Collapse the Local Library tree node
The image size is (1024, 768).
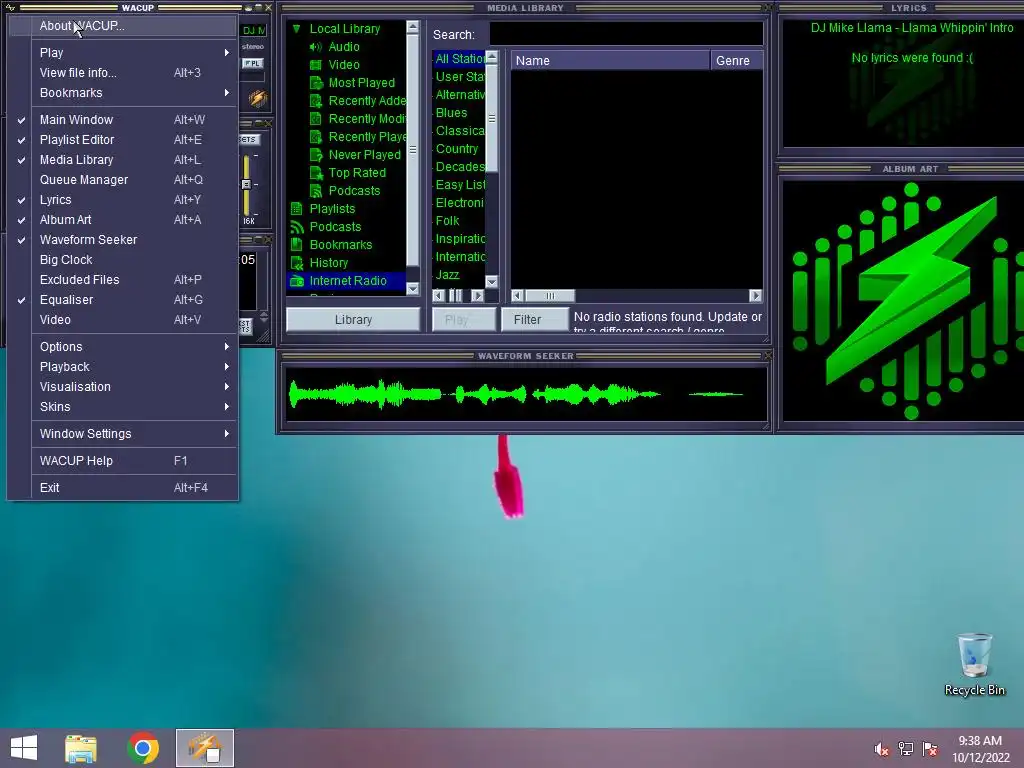tap(296, 29)
